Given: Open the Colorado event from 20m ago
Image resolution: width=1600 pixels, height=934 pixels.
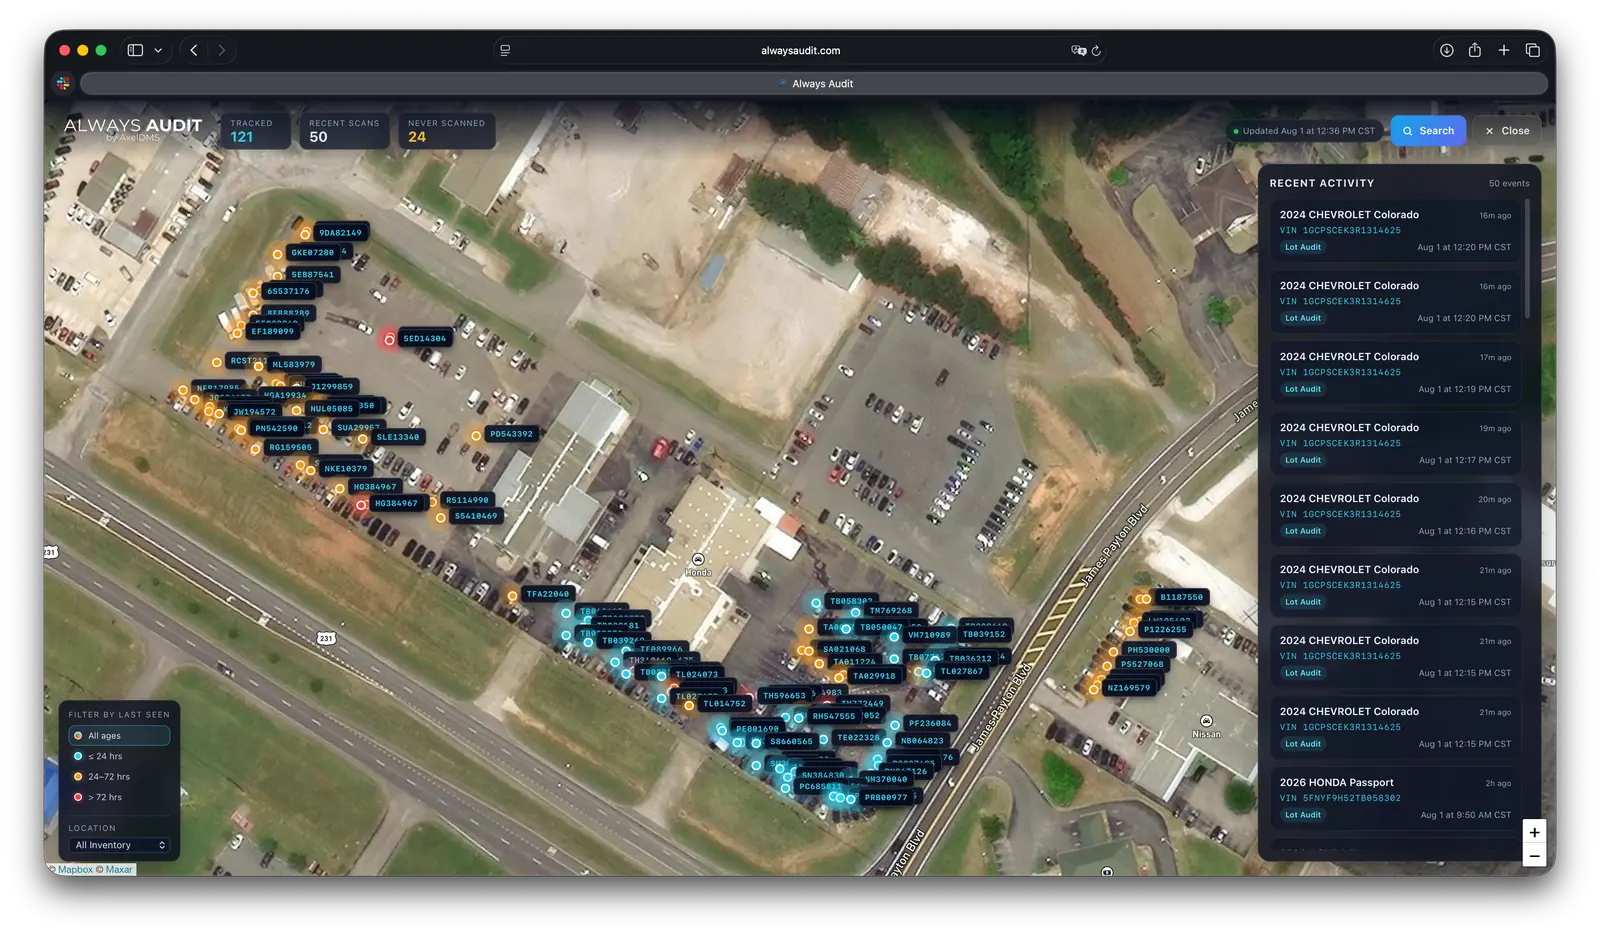Looking at the screenshot, I should coord(1395,514).
